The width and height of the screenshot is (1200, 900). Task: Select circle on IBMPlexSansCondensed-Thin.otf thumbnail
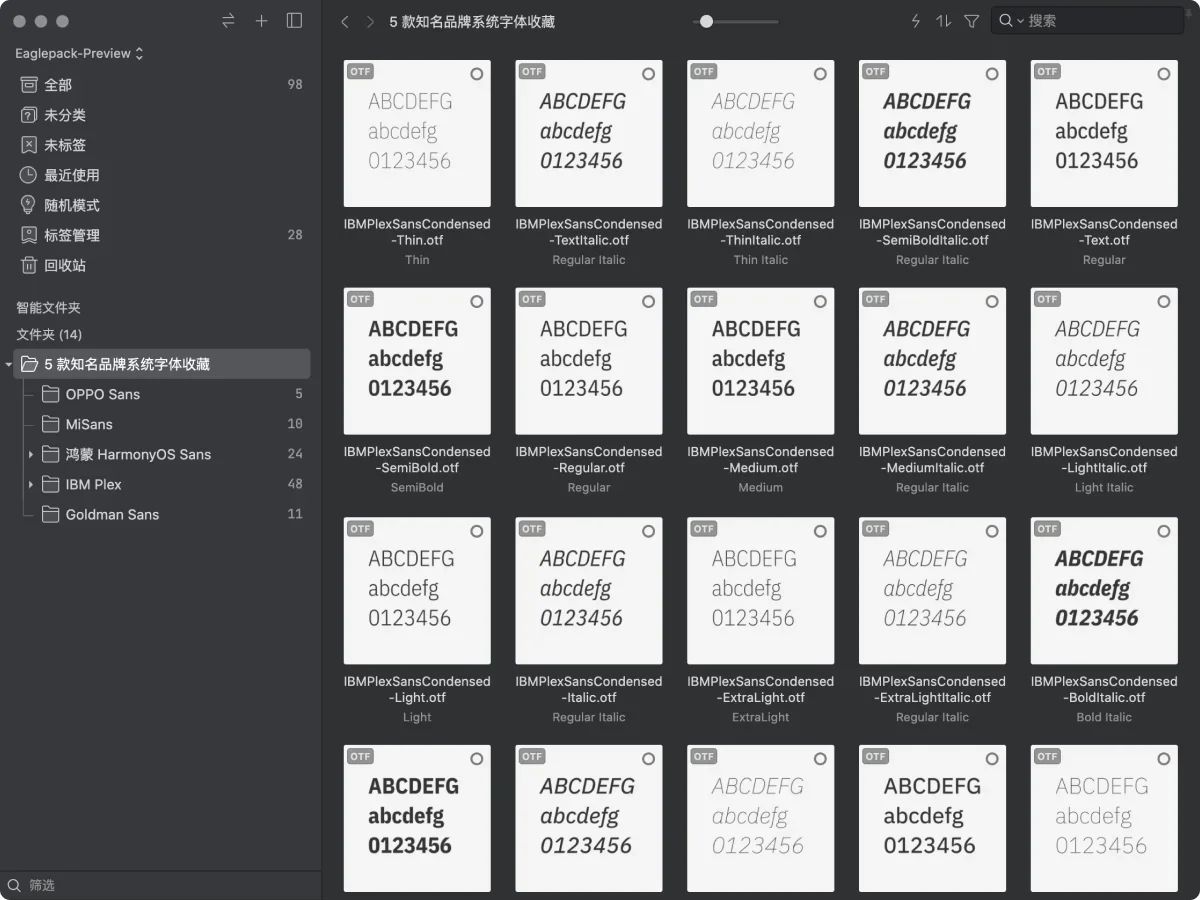476,74
